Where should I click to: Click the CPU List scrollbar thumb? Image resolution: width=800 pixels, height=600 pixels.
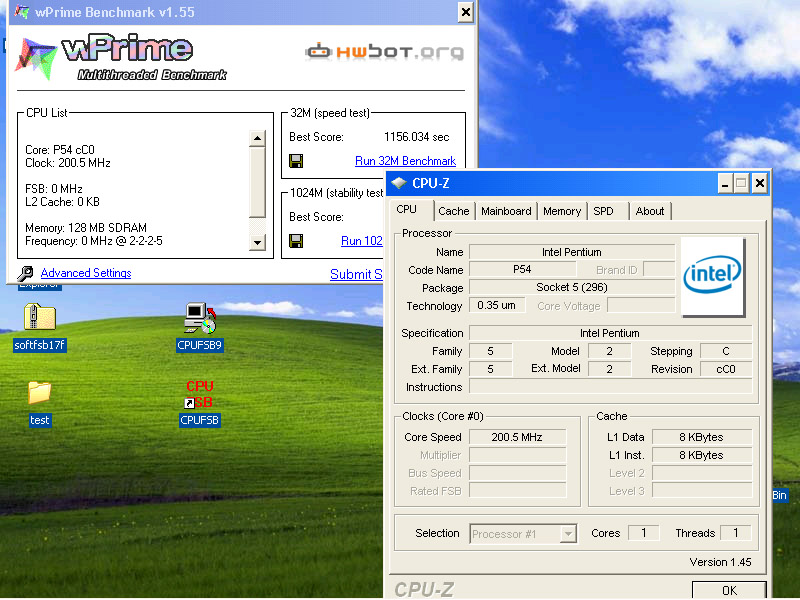(x=257, y=181)
